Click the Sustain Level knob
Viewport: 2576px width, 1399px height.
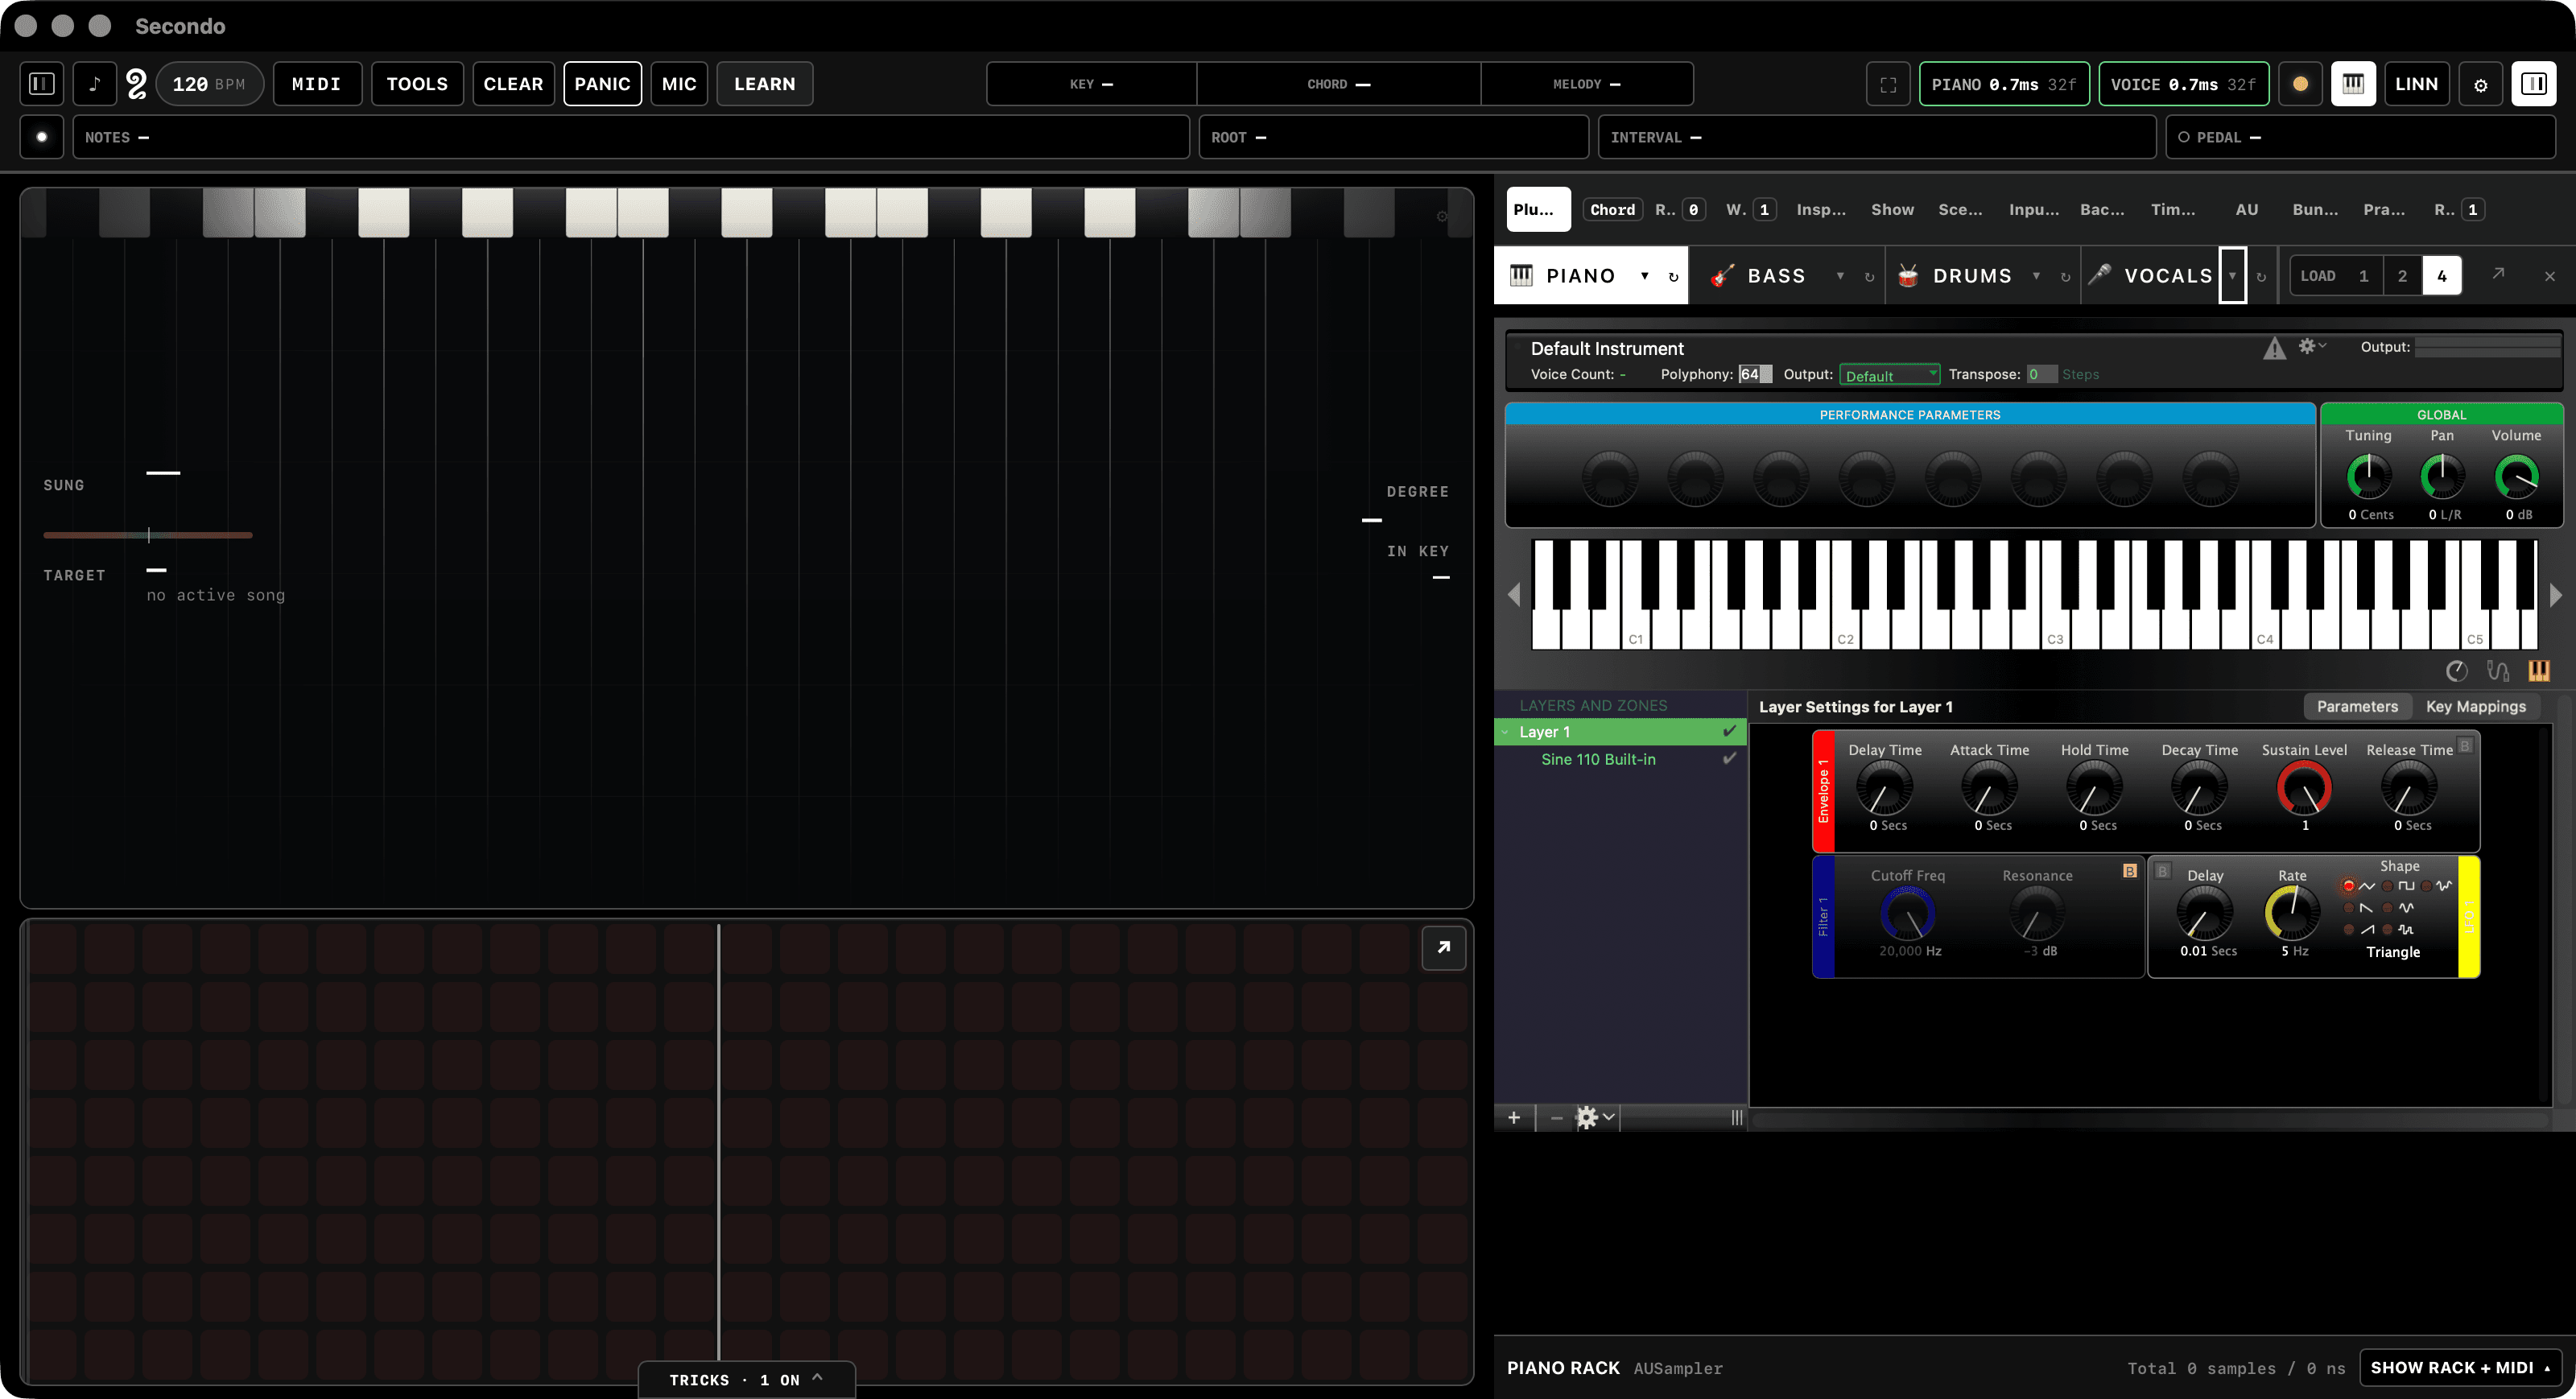point(2304,788)
